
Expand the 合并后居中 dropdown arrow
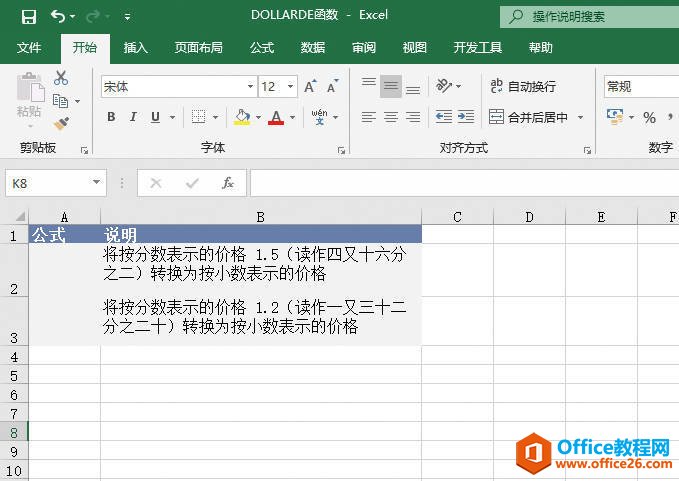pos(580,117)
